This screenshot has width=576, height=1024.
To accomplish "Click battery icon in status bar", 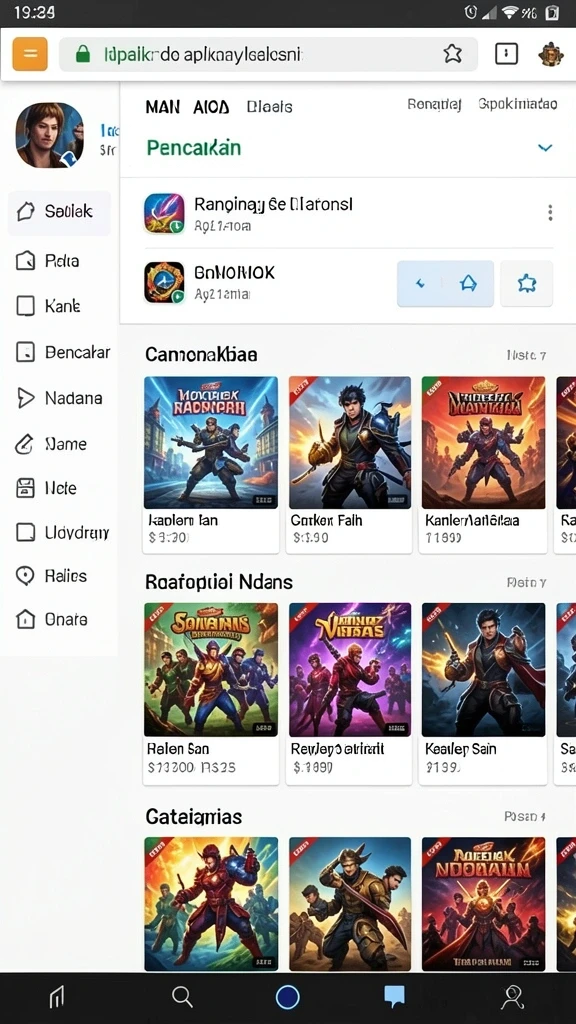I will tap(552, 12).
